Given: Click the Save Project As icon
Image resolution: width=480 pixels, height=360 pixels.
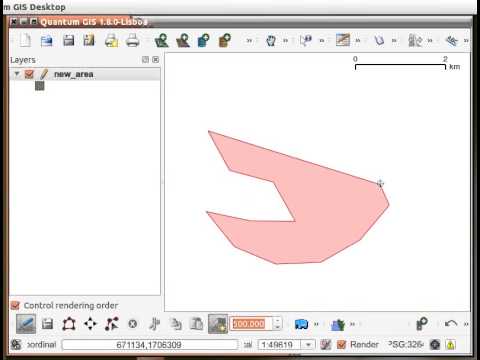Looking at the screenshot, I should tap(89, 41).
